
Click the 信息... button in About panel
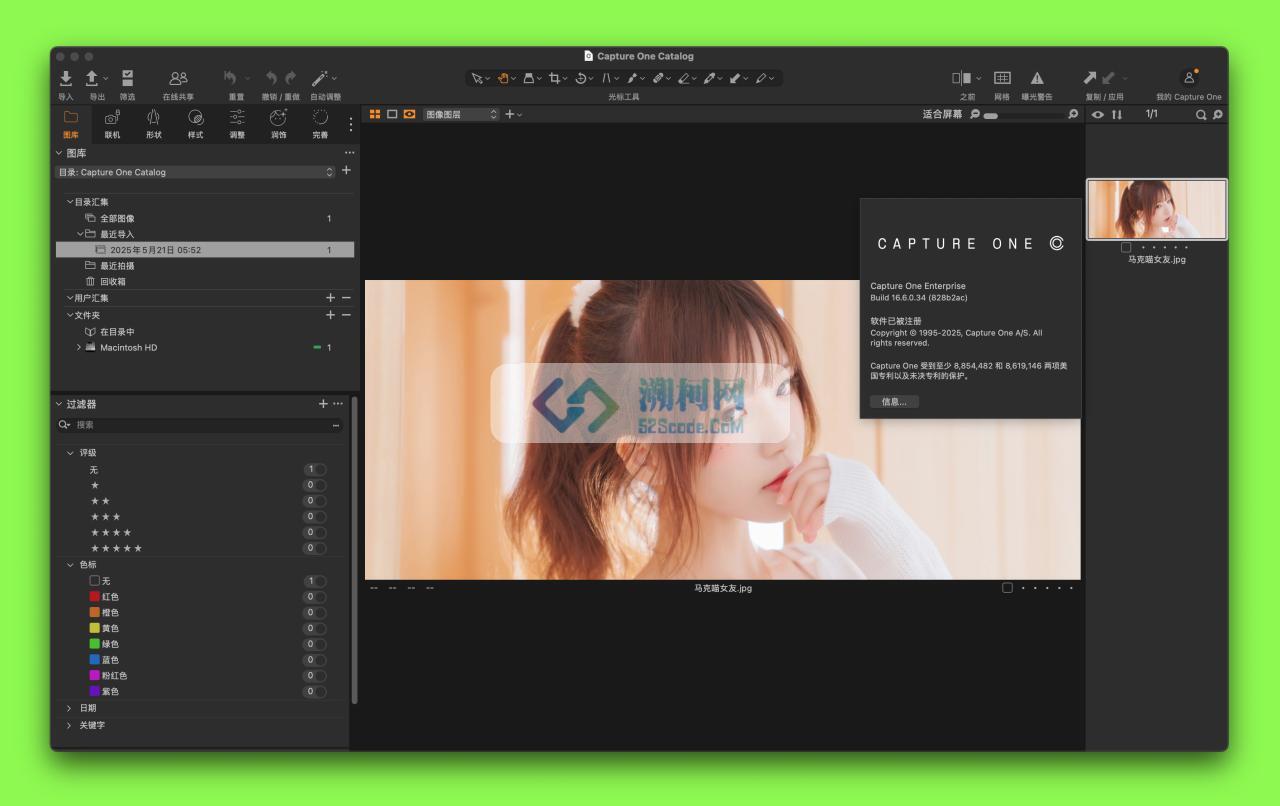(x=894, y=401)
